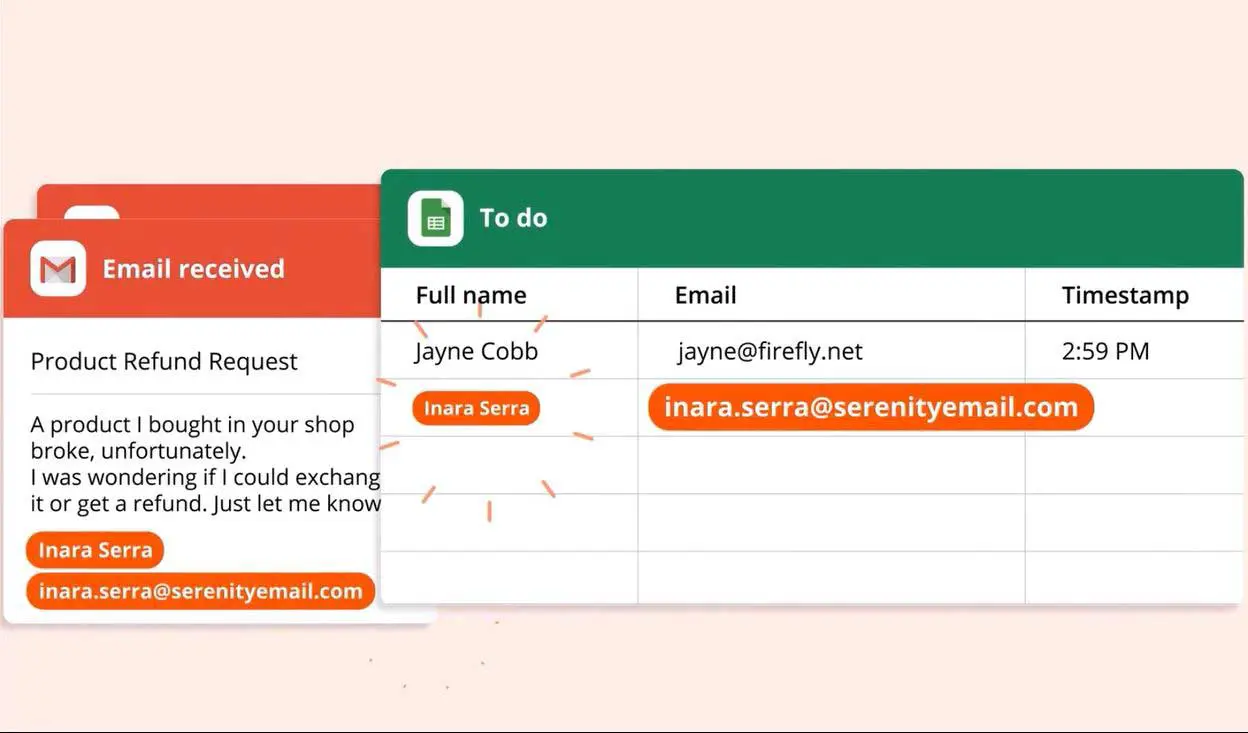Click the large inara.serra@serenityemail.com pill in the sheet
The height and width of the screenshot is (733, 1248).
[870, 408]
